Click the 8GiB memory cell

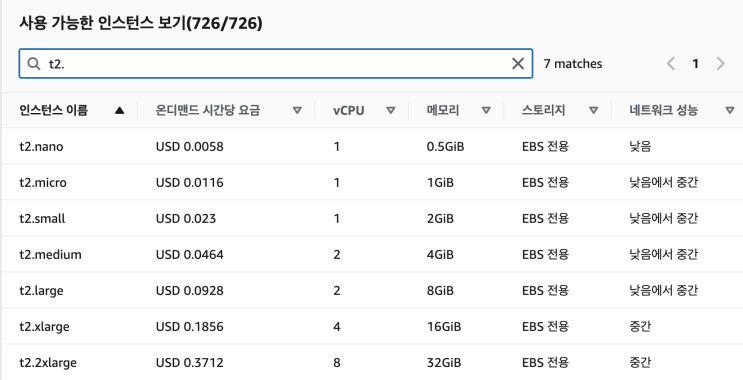click(440, 290)
